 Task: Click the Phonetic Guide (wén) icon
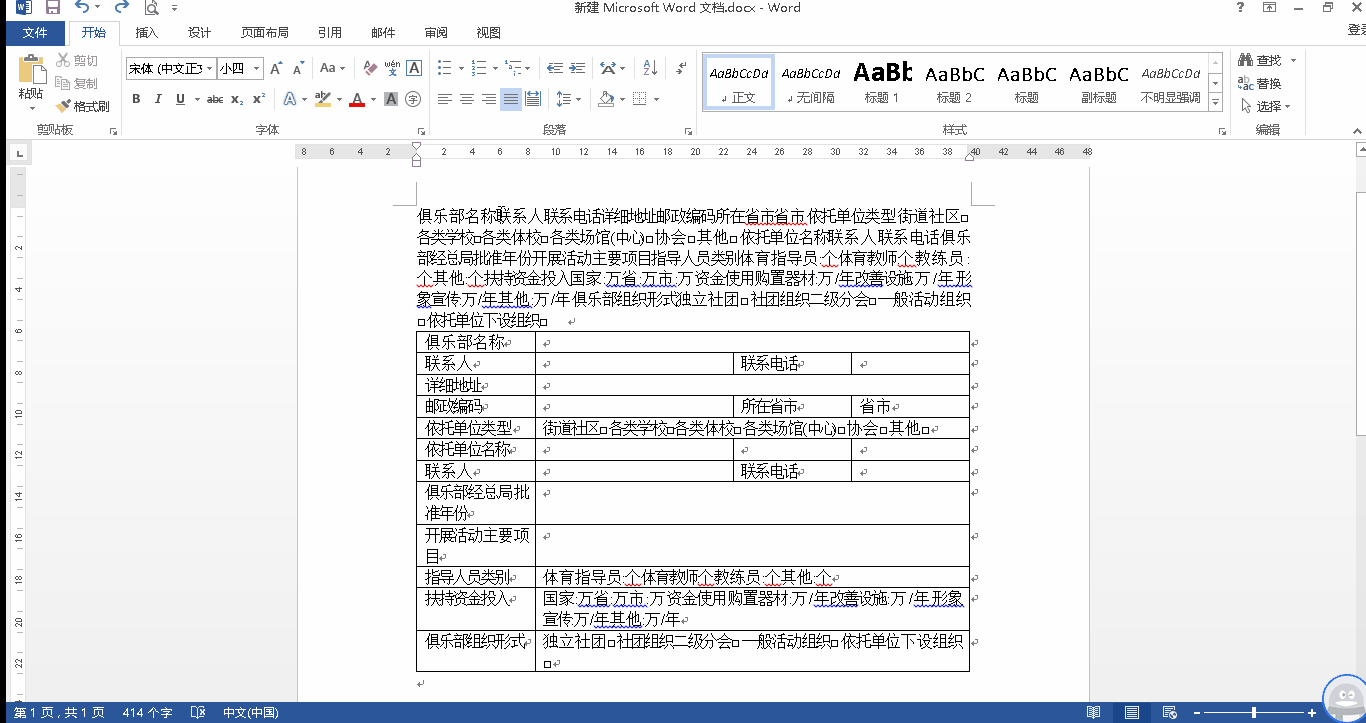(x=392, y=69)
